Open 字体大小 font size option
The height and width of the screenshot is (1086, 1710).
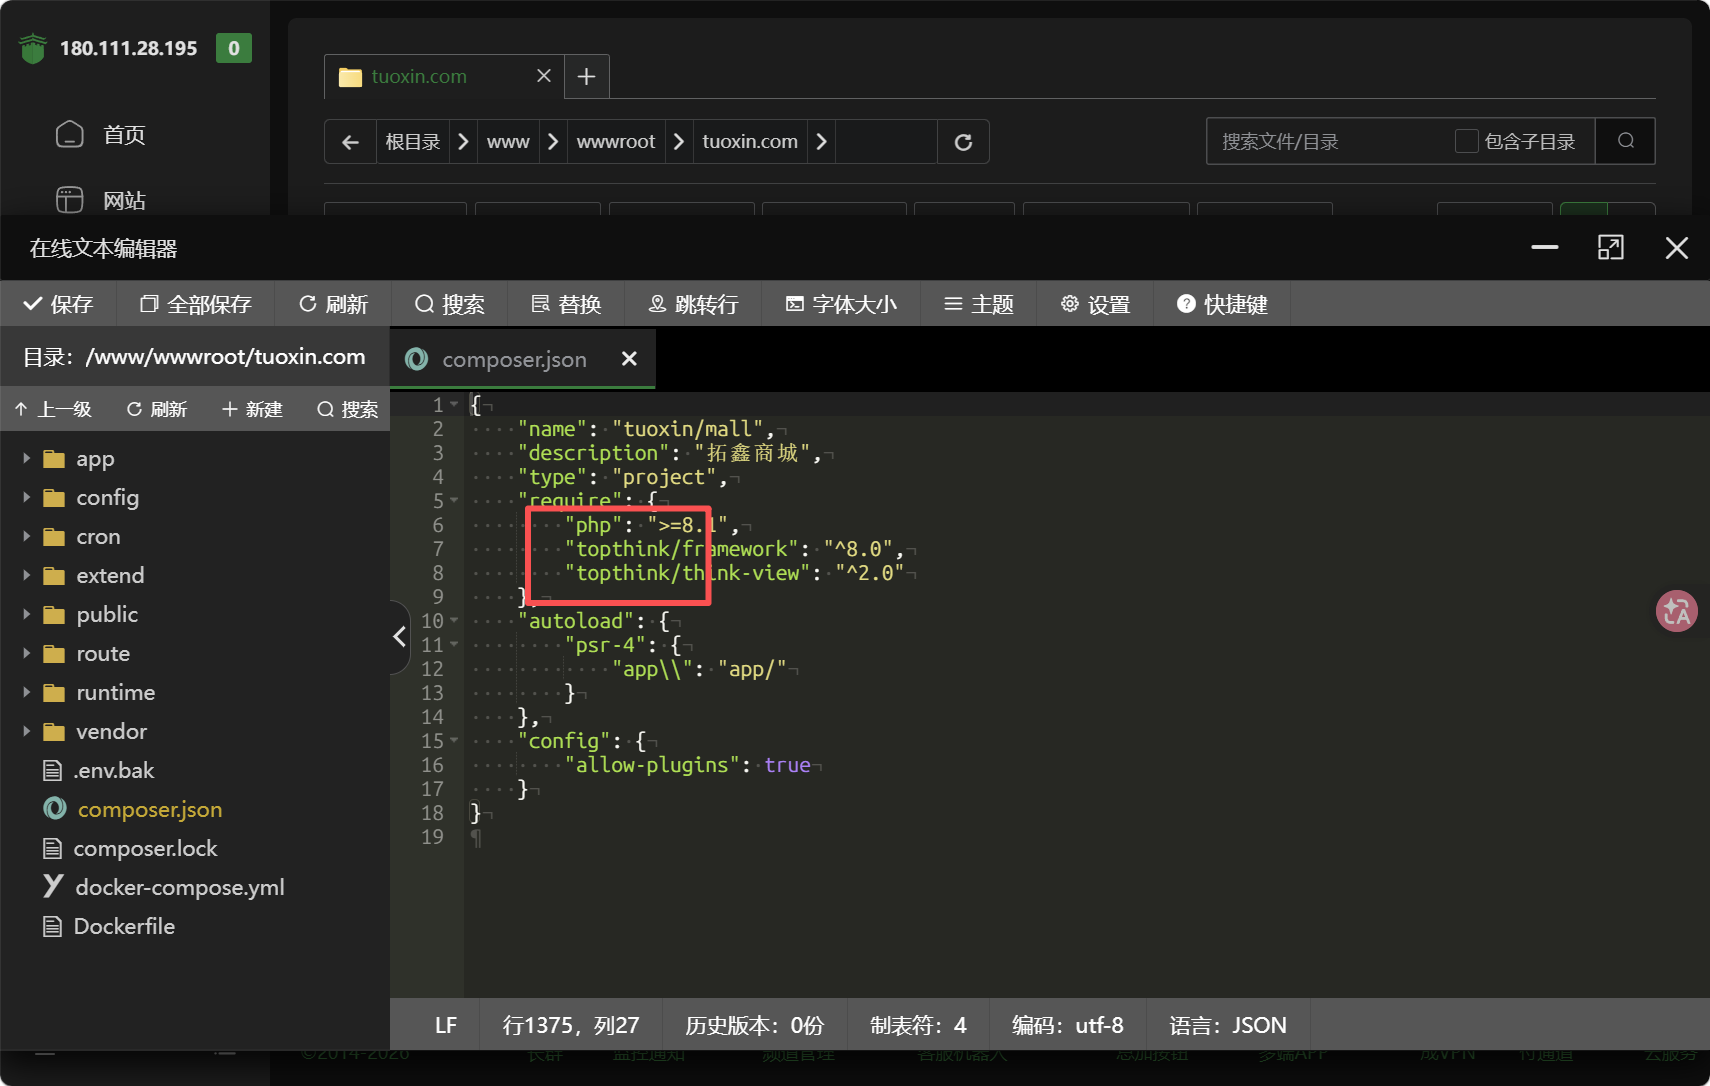[841, 304]
